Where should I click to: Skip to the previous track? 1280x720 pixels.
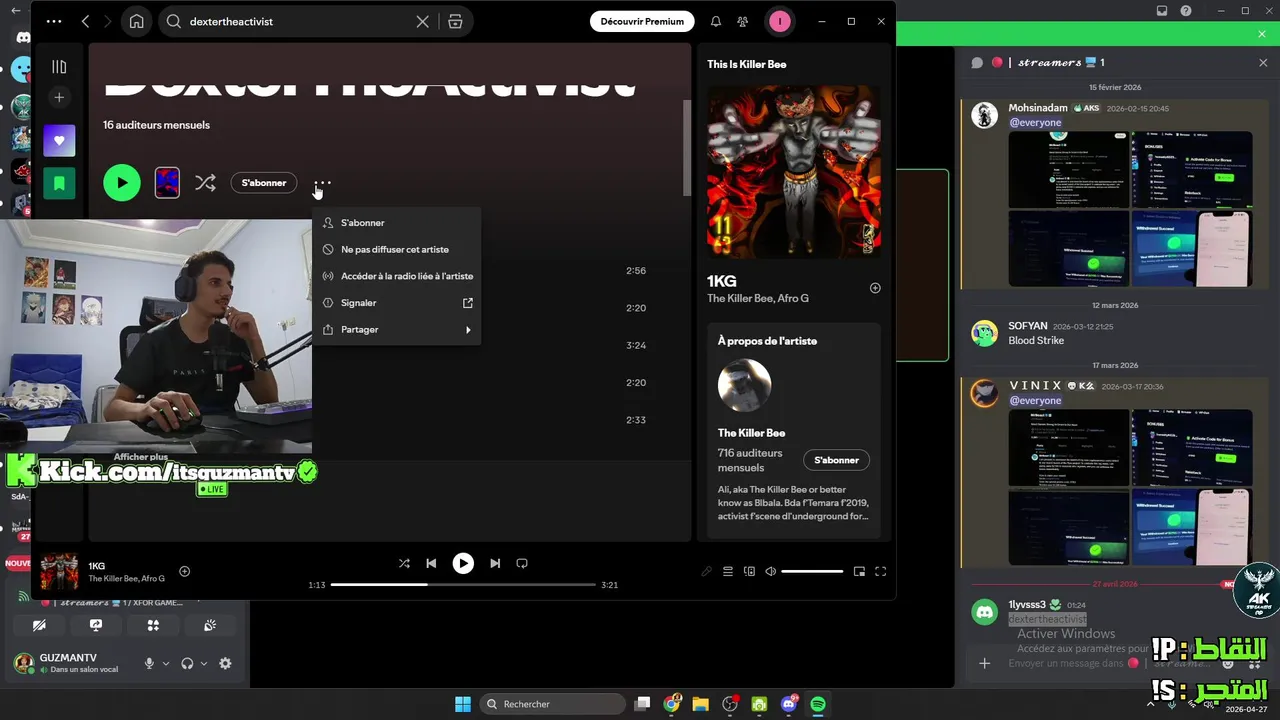[x=431, y=563]
